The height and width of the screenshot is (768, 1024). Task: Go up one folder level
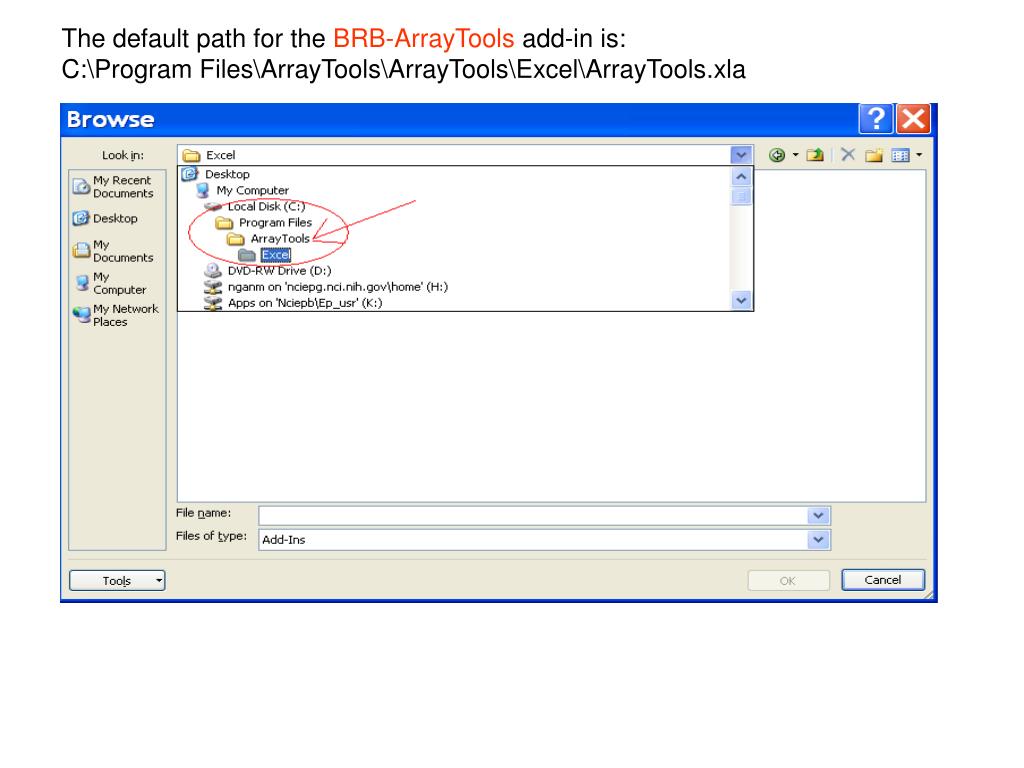pyautogui.click(x=815, y=155)
